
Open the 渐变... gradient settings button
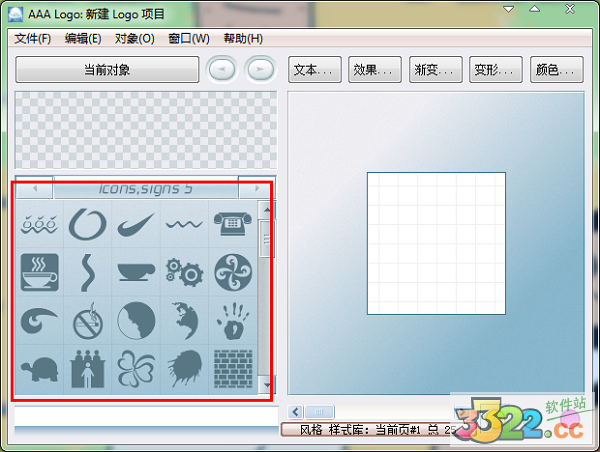tap(436, 70)
